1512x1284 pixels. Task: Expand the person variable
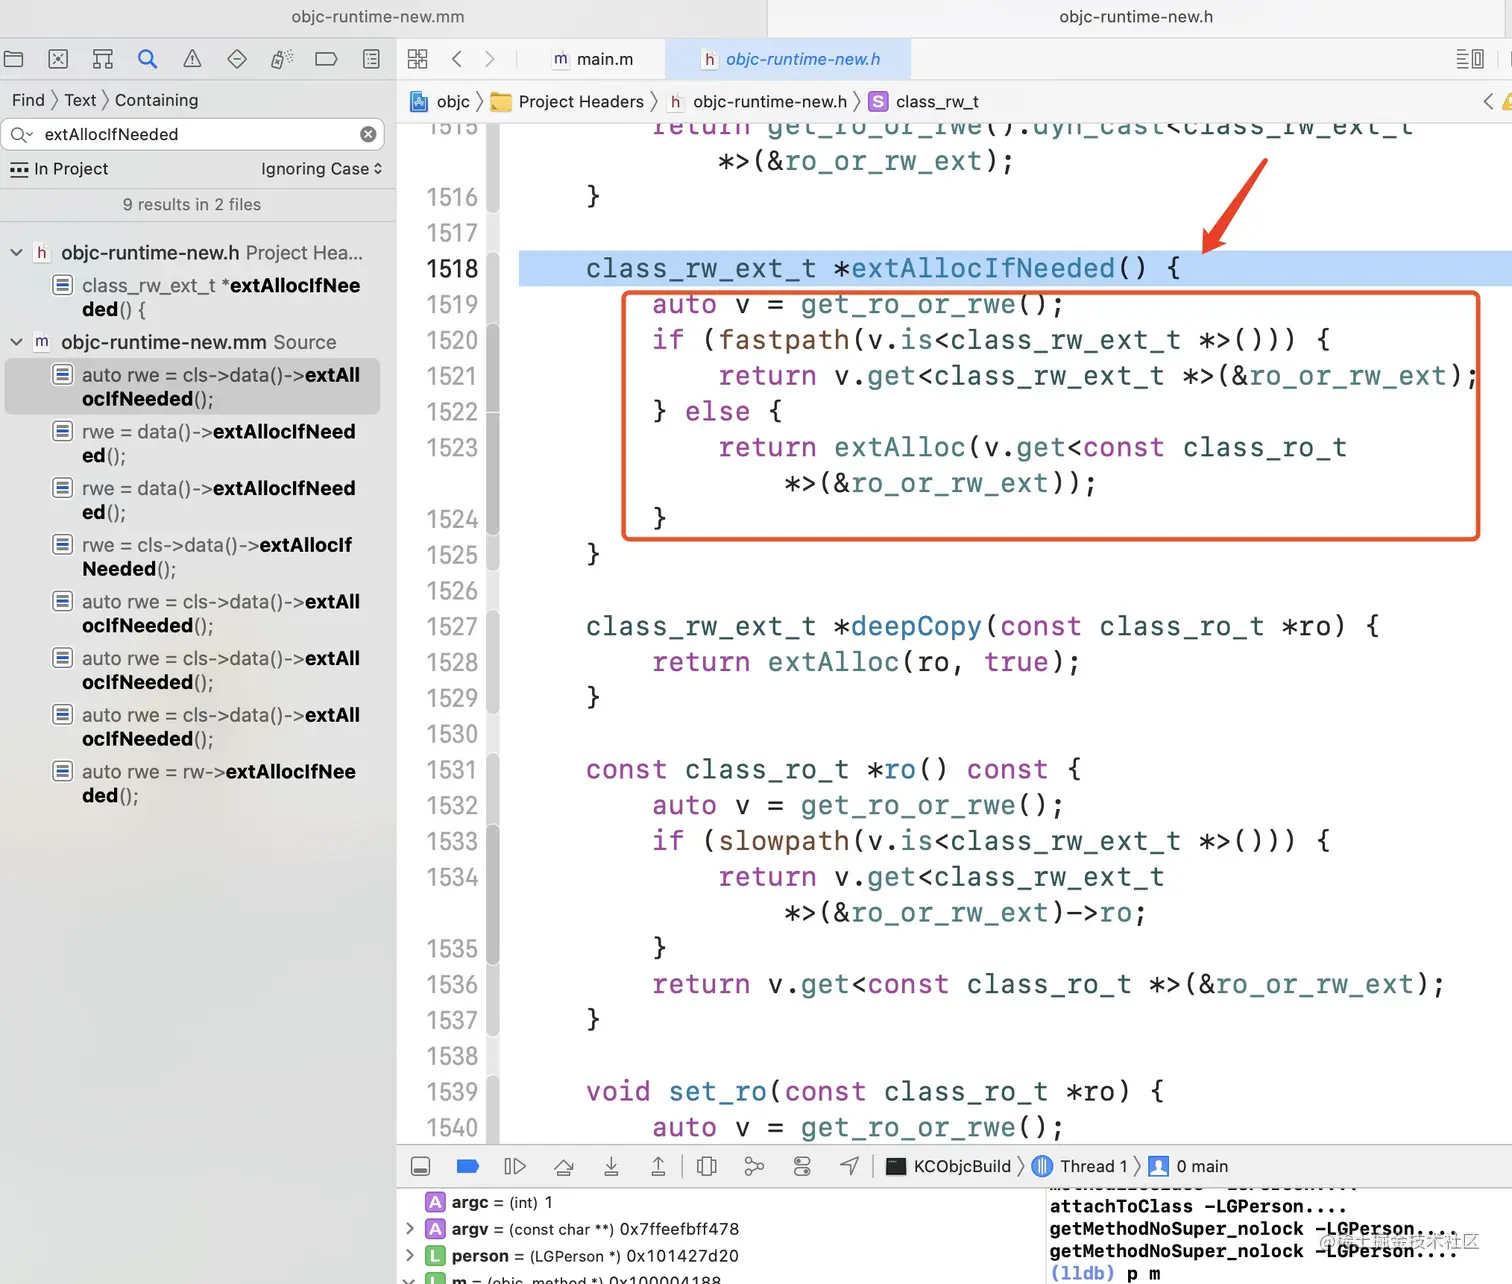point(409,1256)
